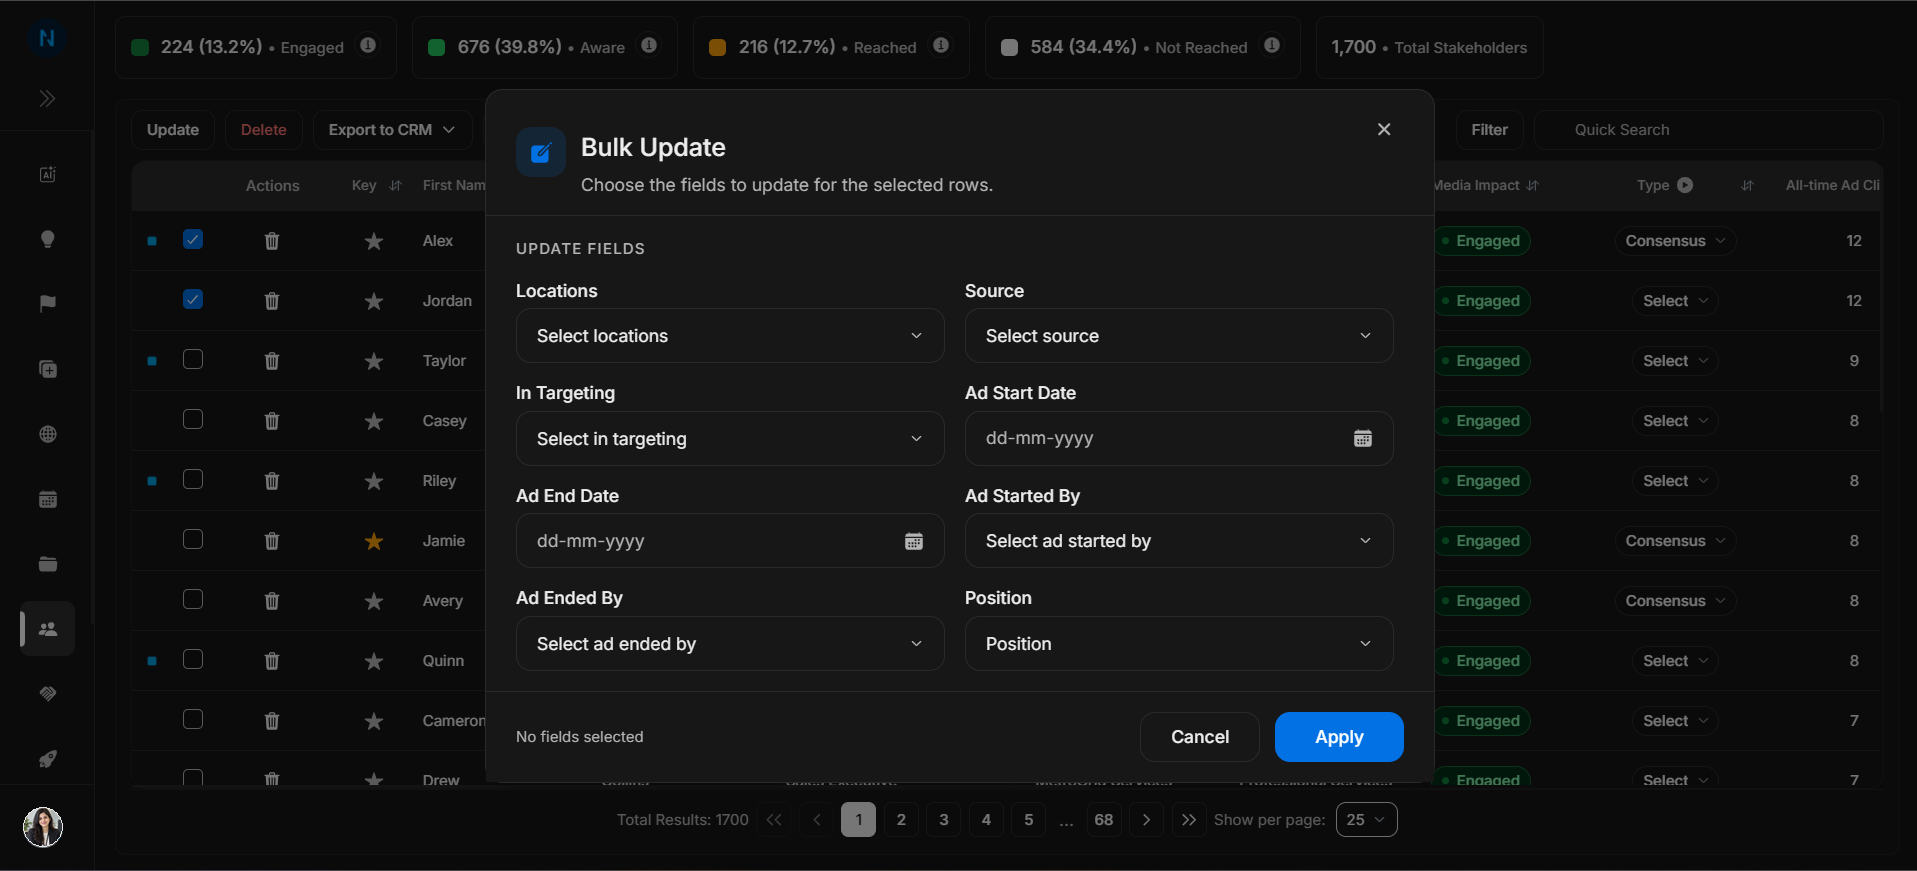
Task: Open the Select source dropdown
Action: coord(1179,336)
